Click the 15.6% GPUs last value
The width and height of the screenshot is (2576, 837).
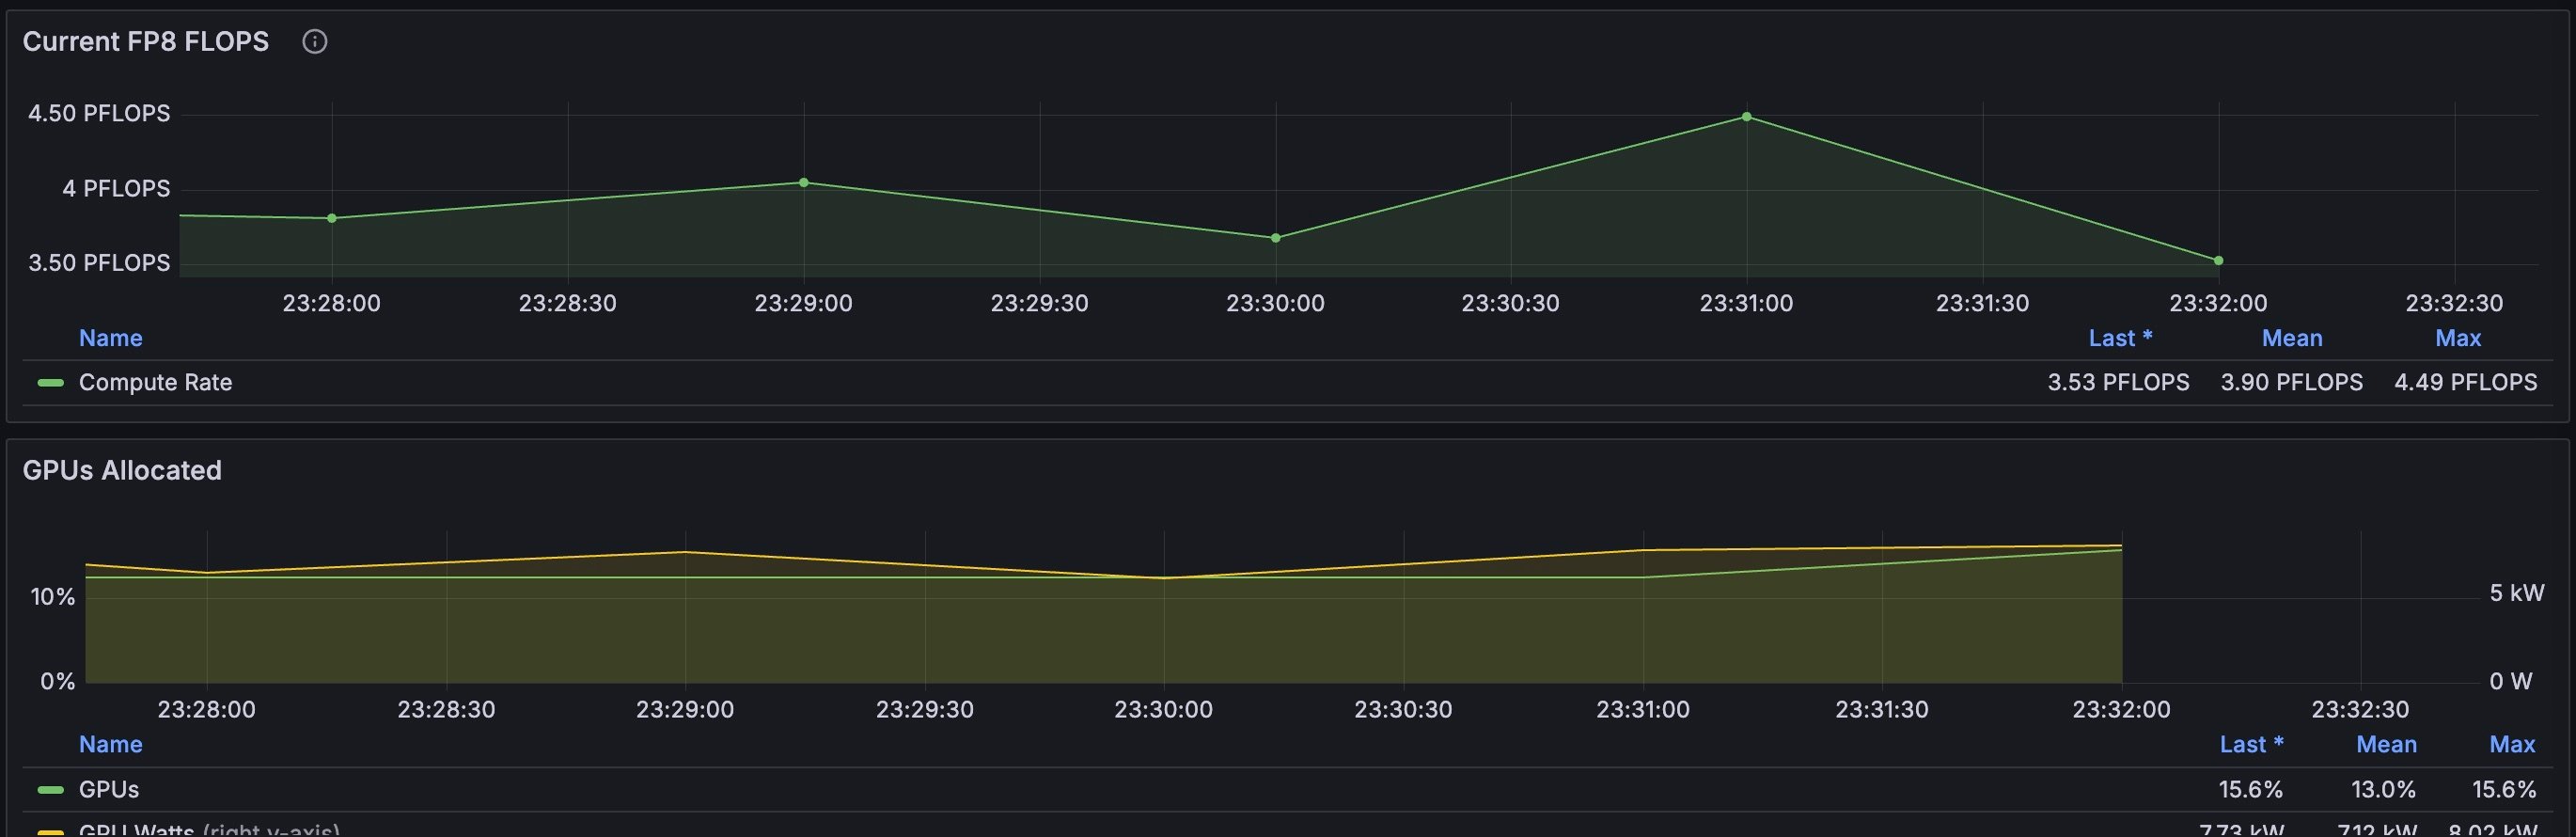click(x=2251, y=789)
